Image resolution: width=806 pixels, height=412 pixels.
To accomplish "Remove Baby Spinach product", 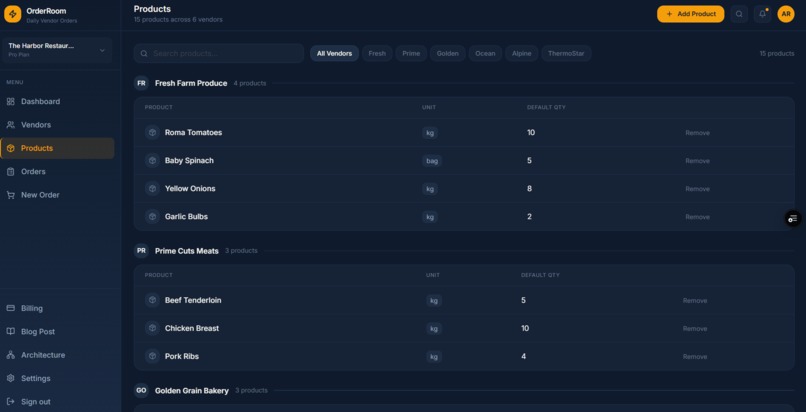I will [697, 161].
